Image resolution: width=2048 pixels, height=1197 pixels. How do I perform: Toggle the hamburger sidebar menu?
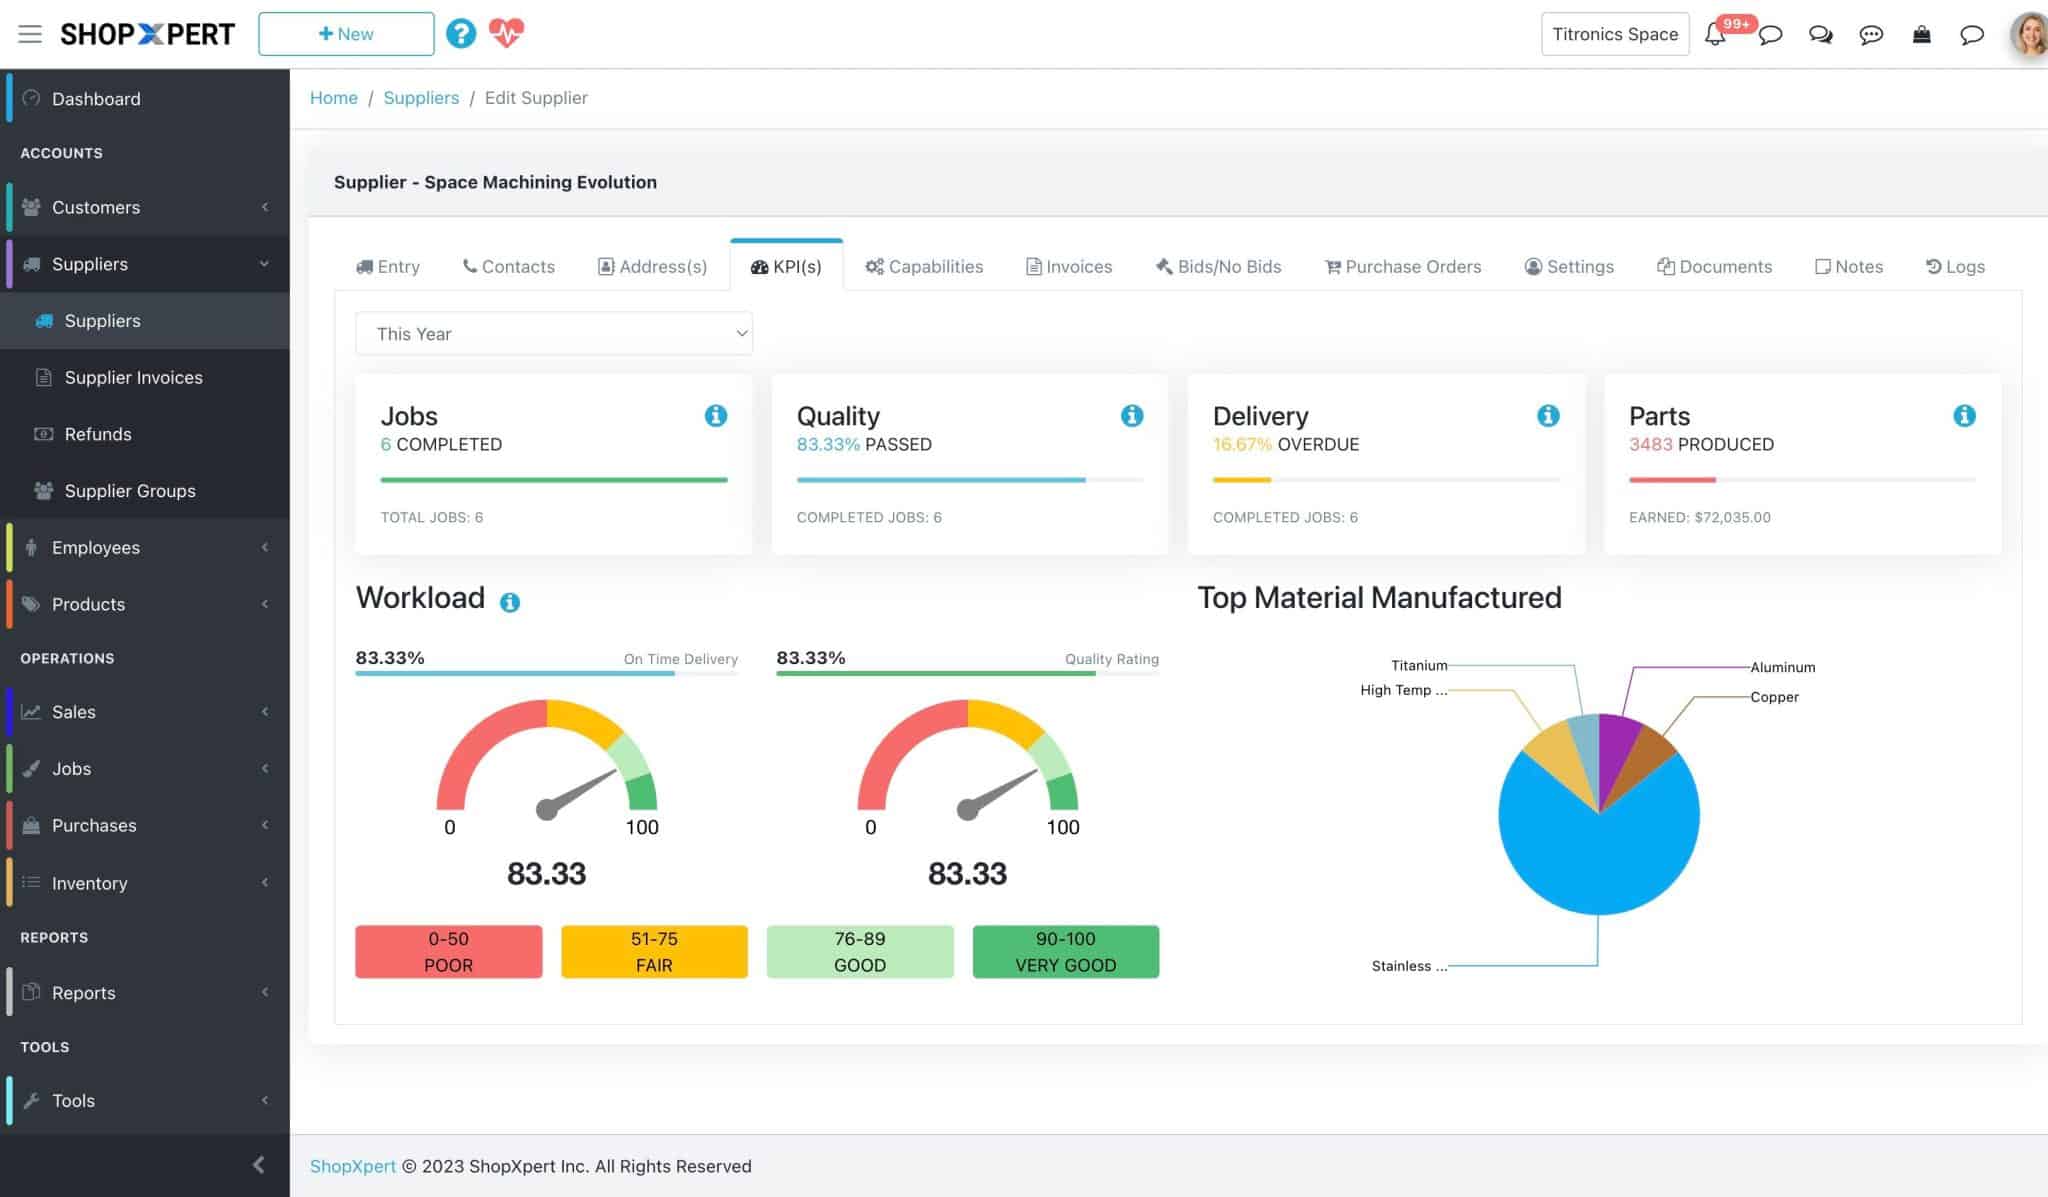point(30,34)
